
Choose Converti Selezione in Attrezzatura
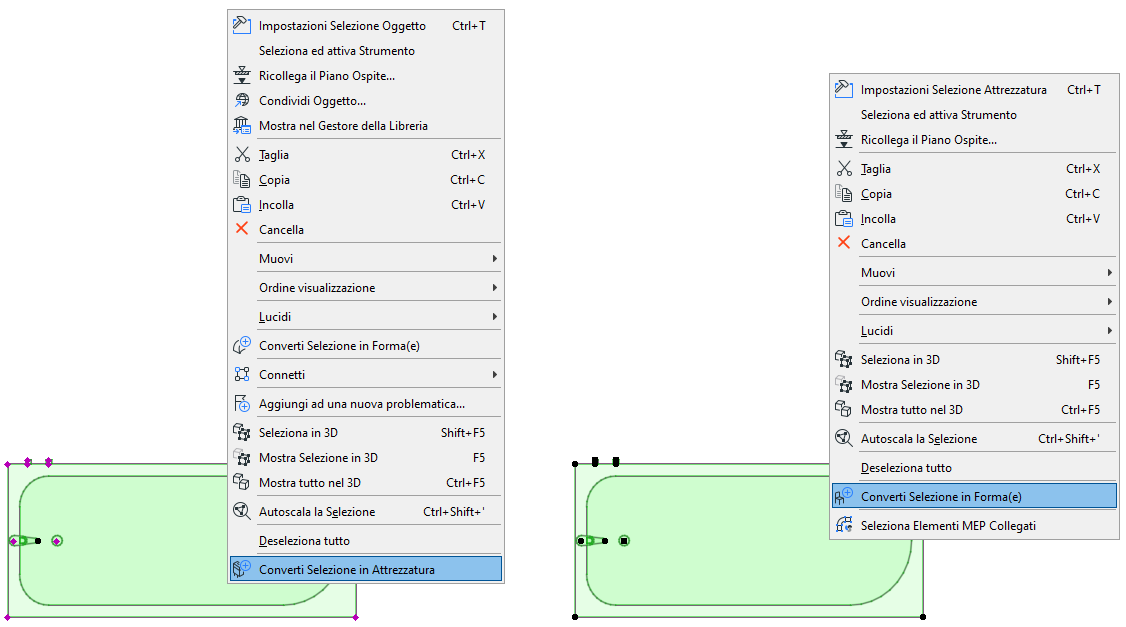[366, 569]
